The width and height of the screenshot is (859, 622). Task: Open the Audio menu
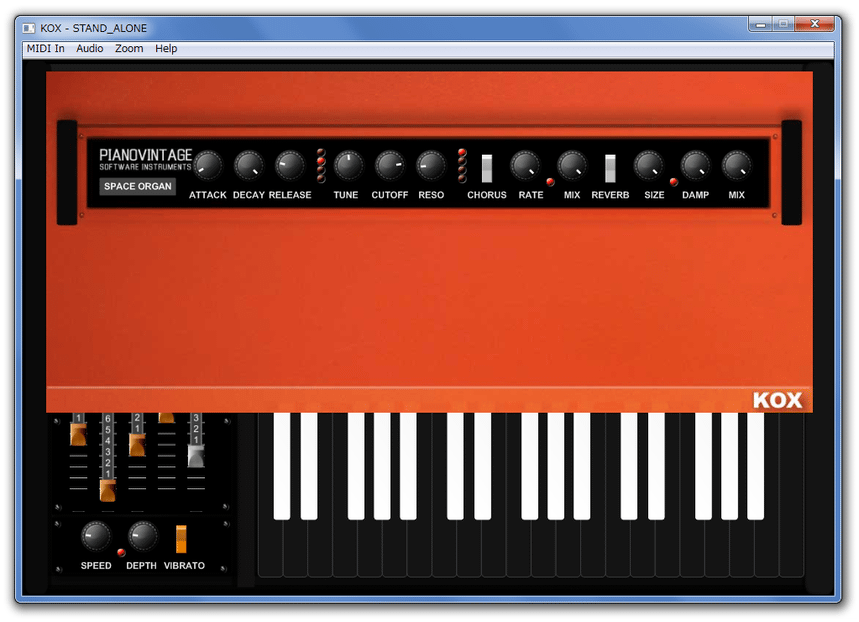point(89,48)
